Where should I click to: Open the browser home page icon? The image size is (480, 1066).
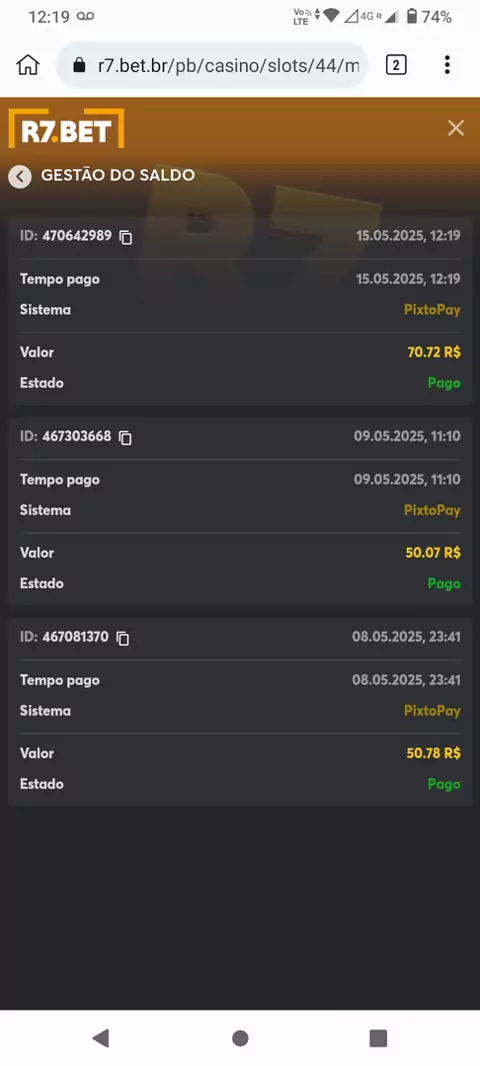(28, 65)
